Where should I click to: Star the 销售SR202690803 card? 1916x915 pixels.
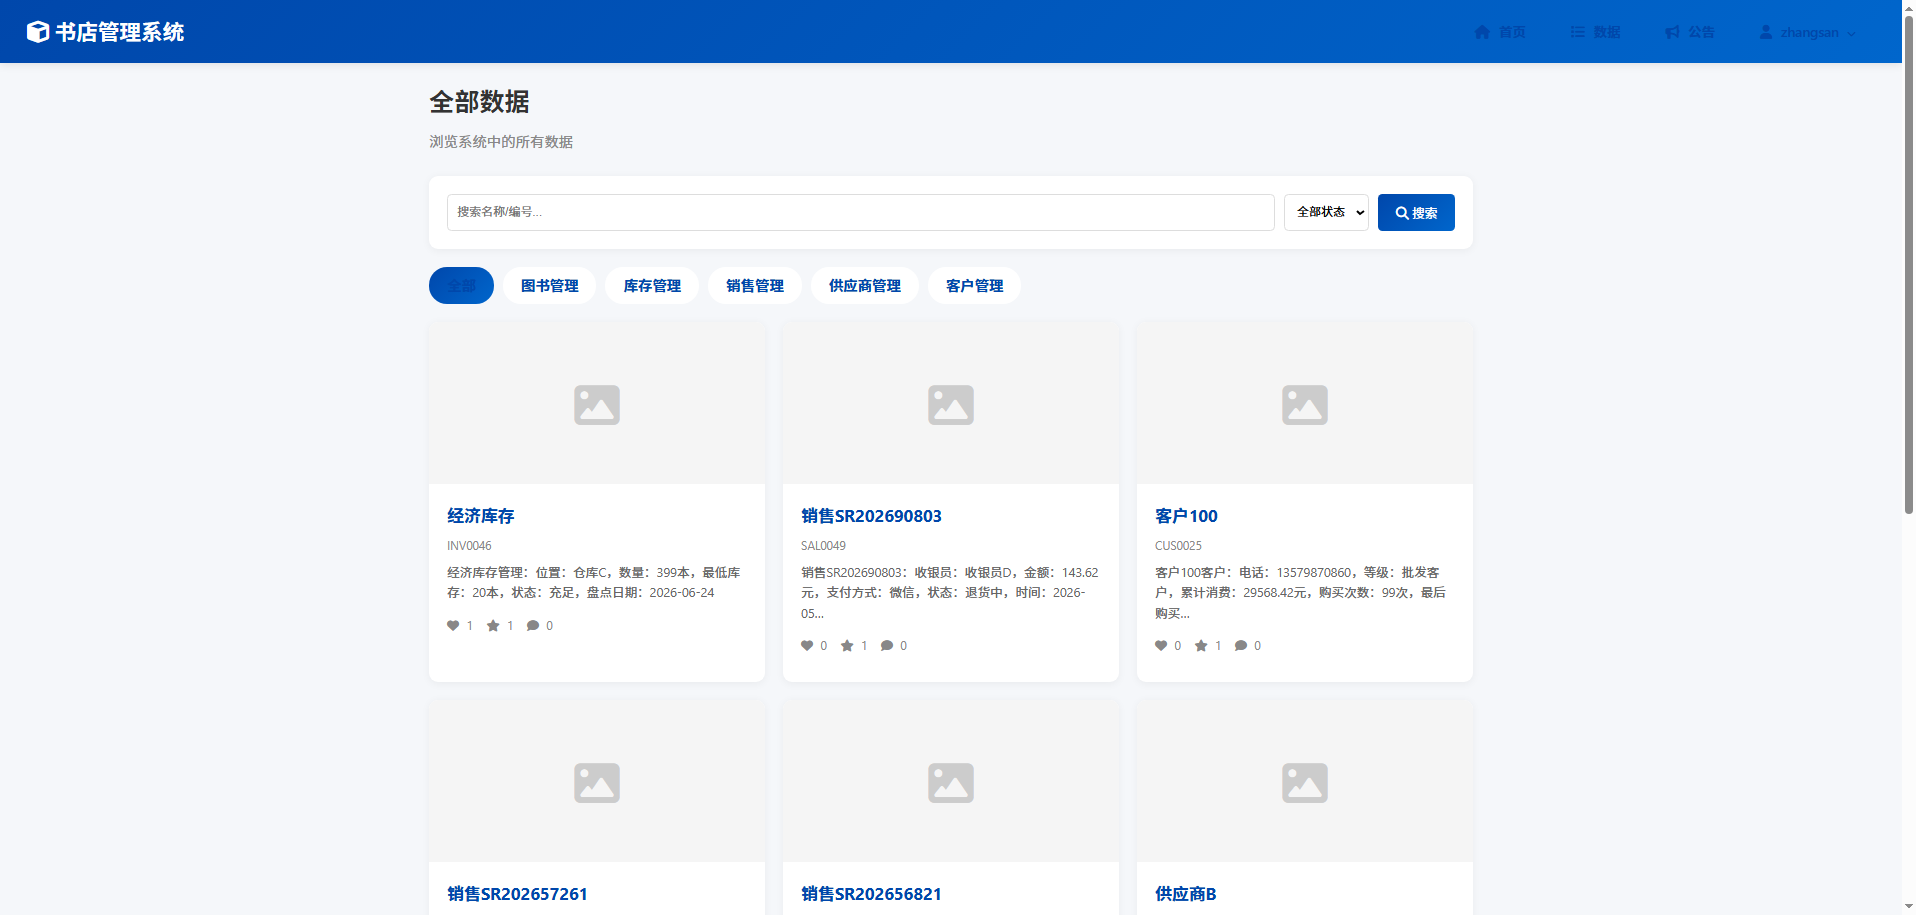[847, 646]
